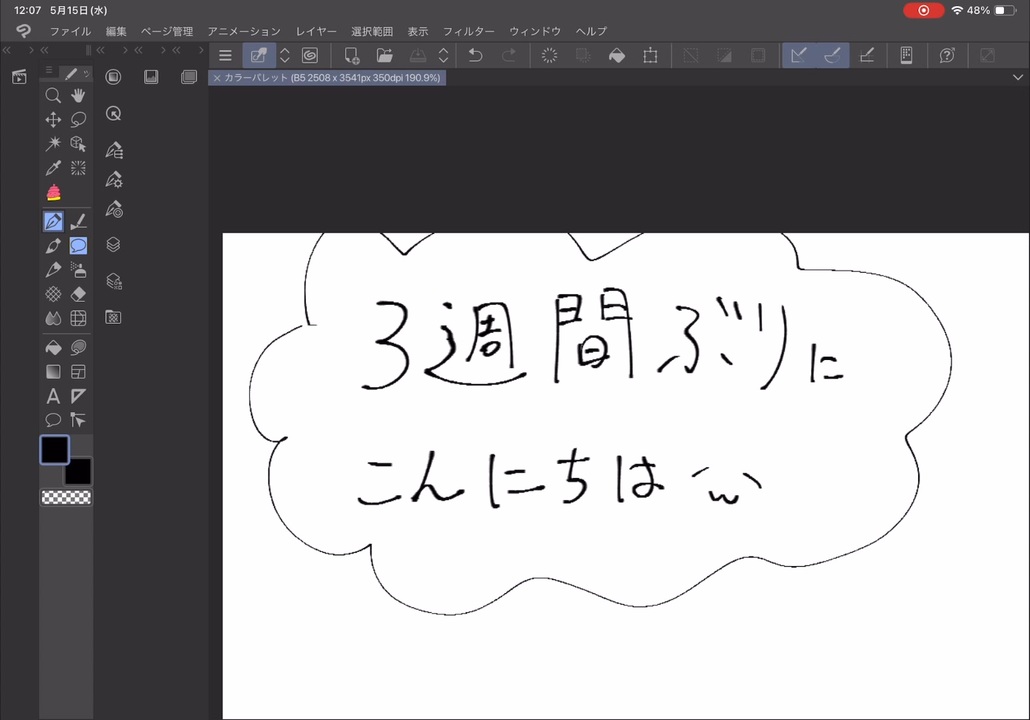Image resolution: width=1030 pixels, height=720 pixels.
Task: Expand the up-down arrows beside pen-edit button
Action: (284, 56)
